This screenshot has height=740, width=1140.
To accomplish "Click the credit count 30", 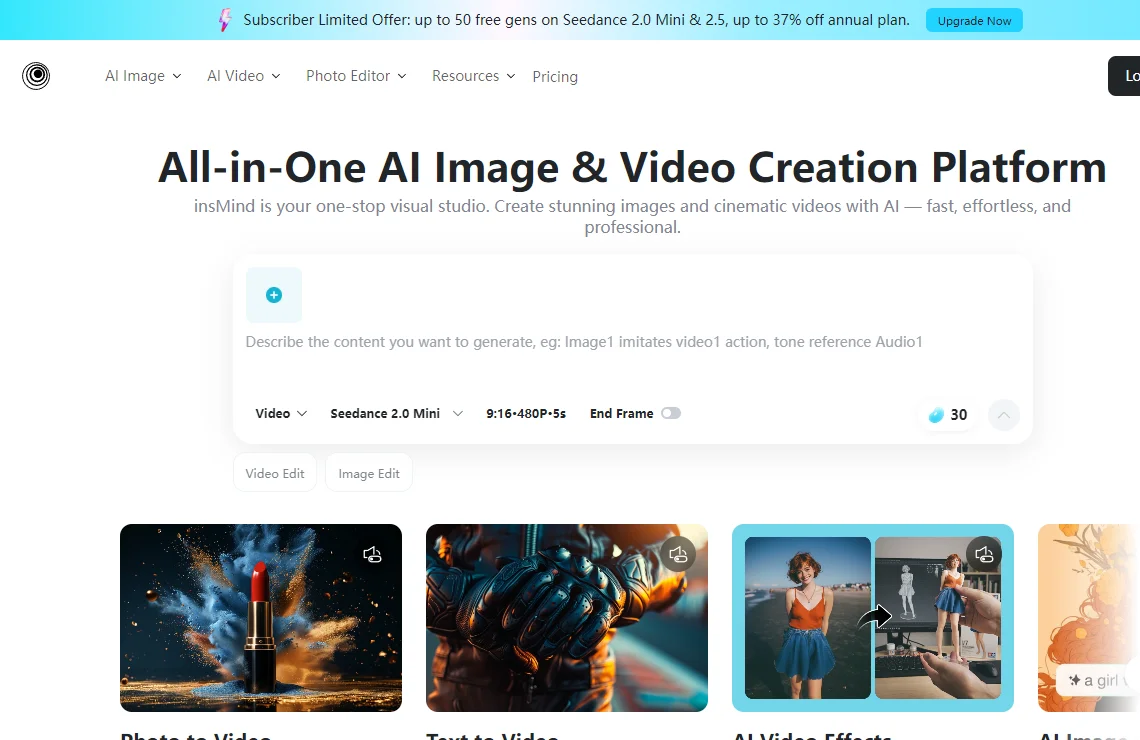I will click(959, 414).
